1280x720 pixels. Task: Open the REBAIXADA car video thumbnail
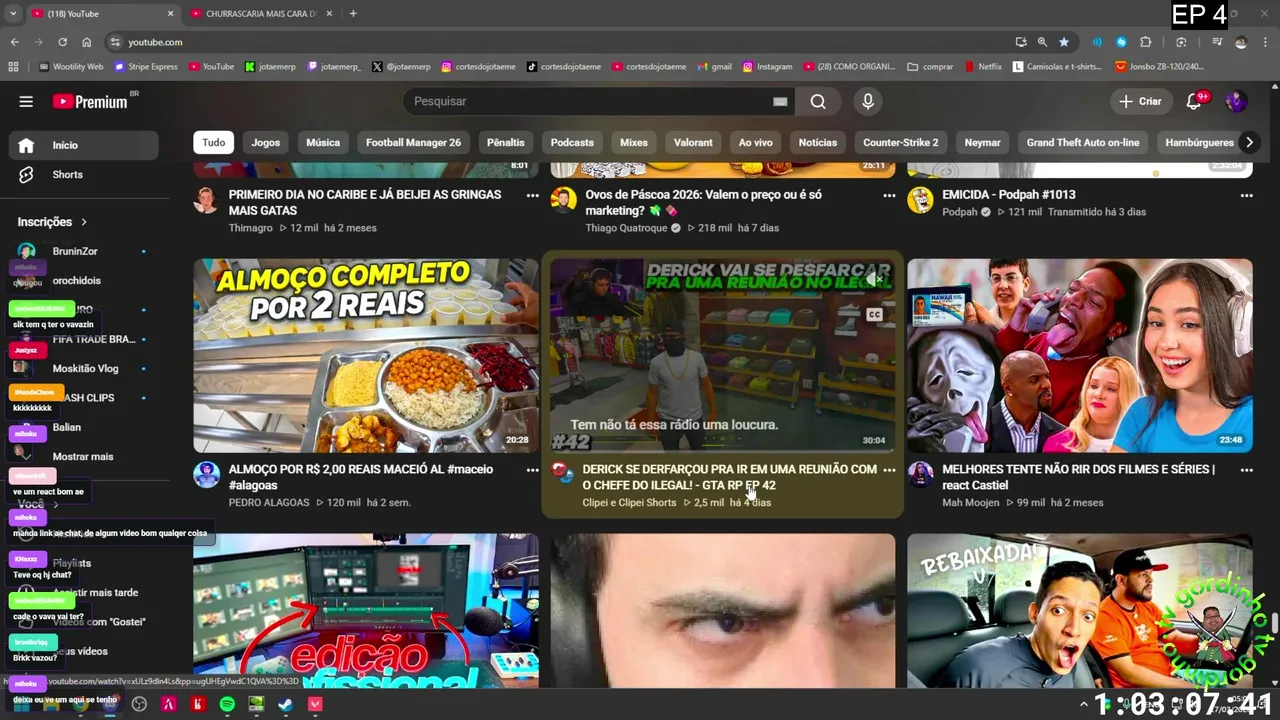[1080, 610]
